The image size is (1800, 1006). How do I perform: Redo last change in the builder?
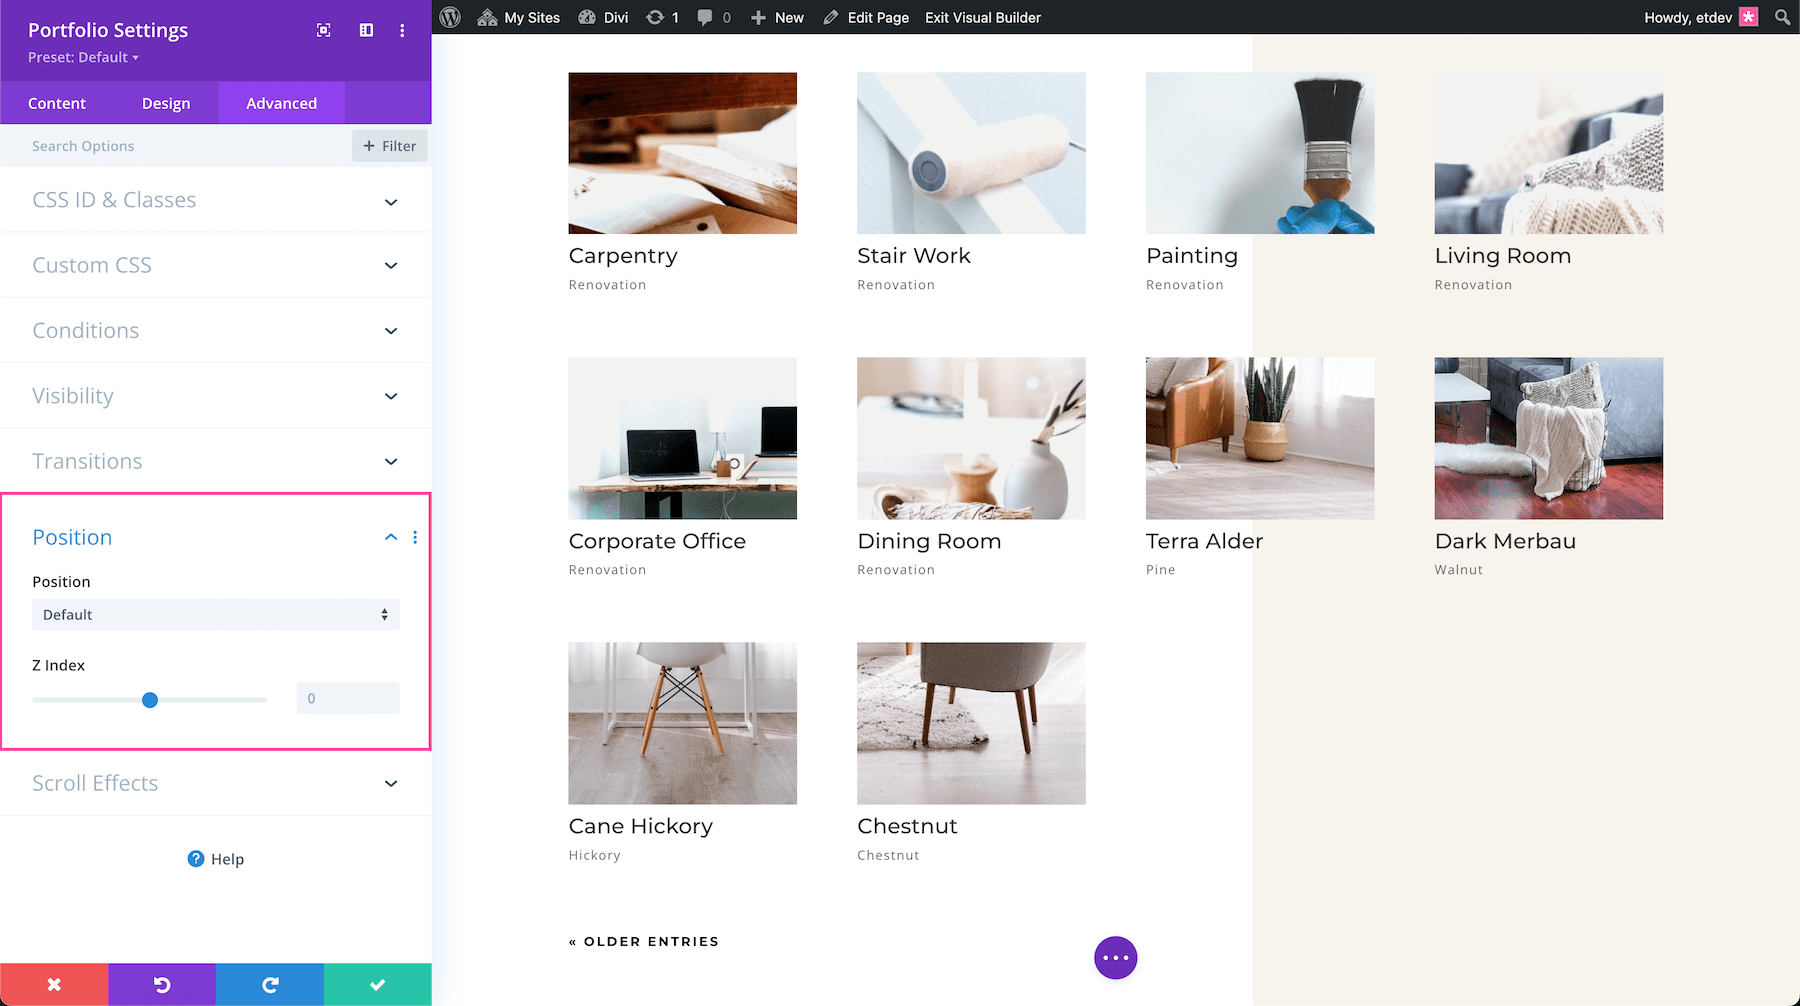click(269, 984)
